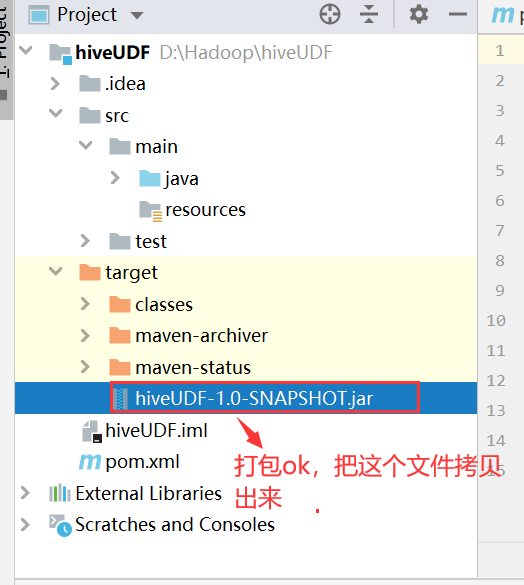Viewport: 524px width, 585px height.
Task: Select the maven-archiver label
Action: 202,336
